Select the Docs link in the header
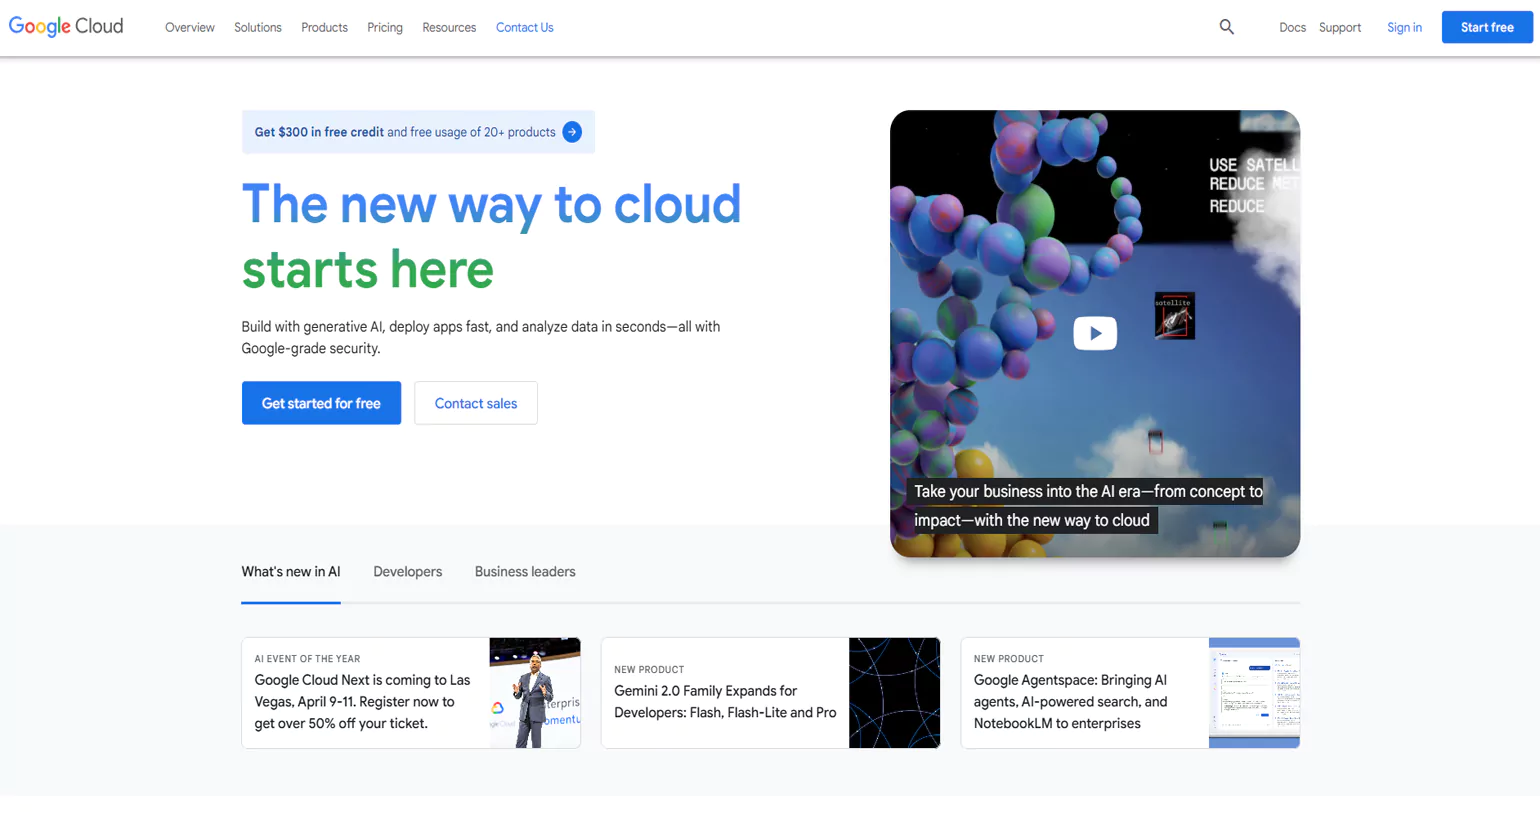The image size is (1540, 840). coord(1292,27)
